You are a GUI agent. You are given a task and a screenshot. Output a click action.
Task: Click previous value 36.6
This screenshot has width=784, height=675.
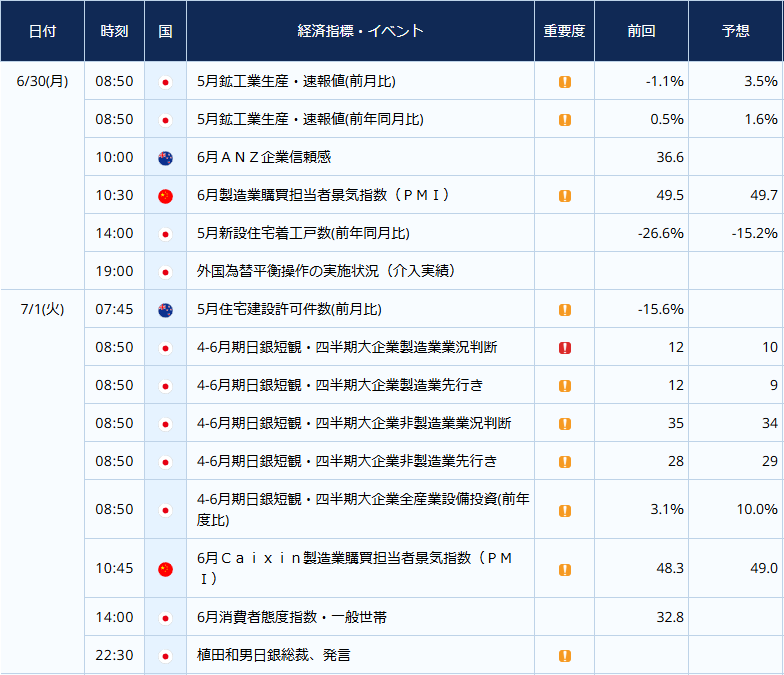click(670, 157)
